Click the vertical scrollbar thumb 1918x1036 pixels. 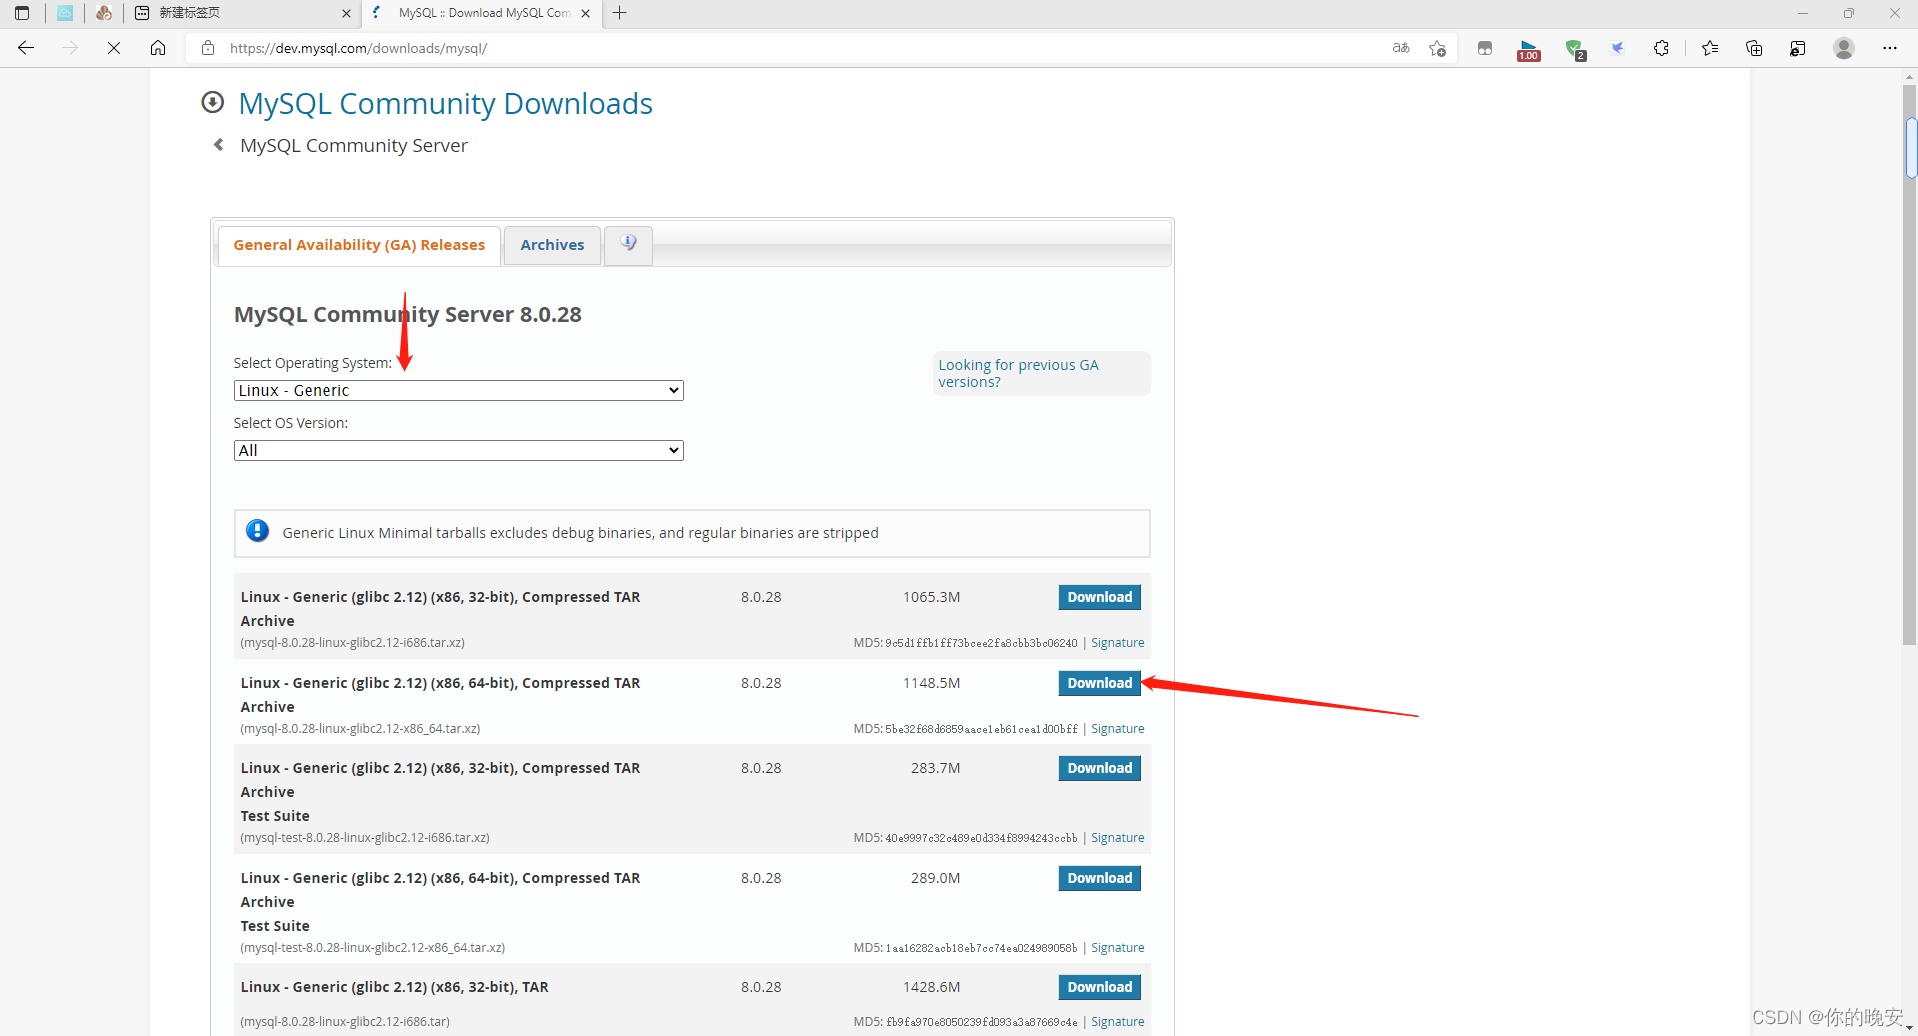tap(1909, 365)
